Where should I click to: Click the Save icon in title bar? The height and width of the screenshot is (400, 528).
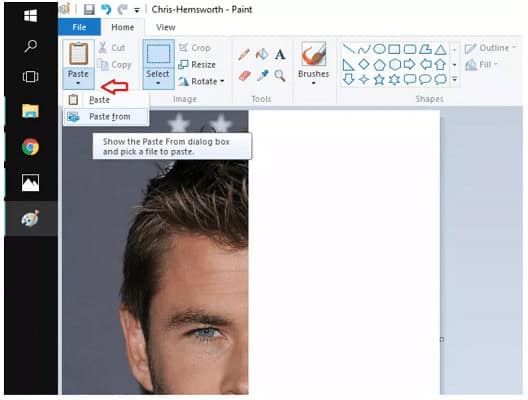(89, 9)
